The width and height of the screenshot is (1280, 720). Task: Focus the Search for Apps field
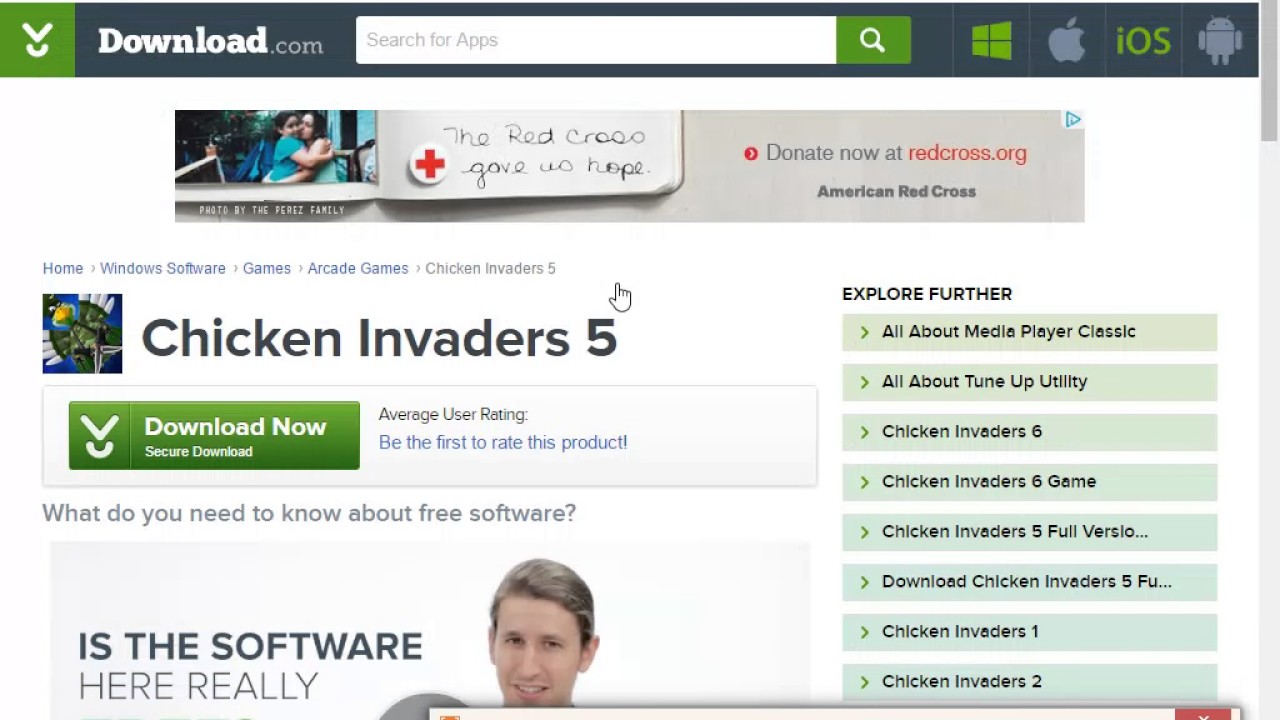tap(596, 40)
